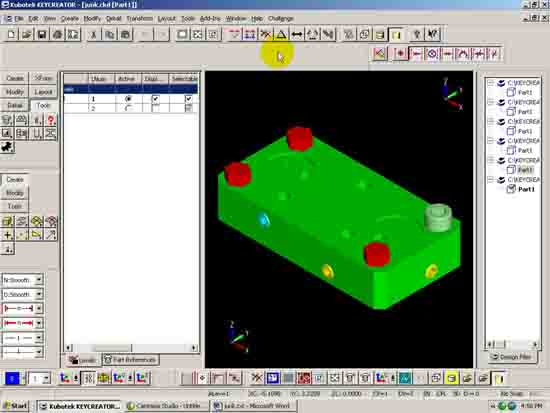Viewport: 550px width, 413px height.
Task: Click the Cut scissors icon
Action: (94, 34)
